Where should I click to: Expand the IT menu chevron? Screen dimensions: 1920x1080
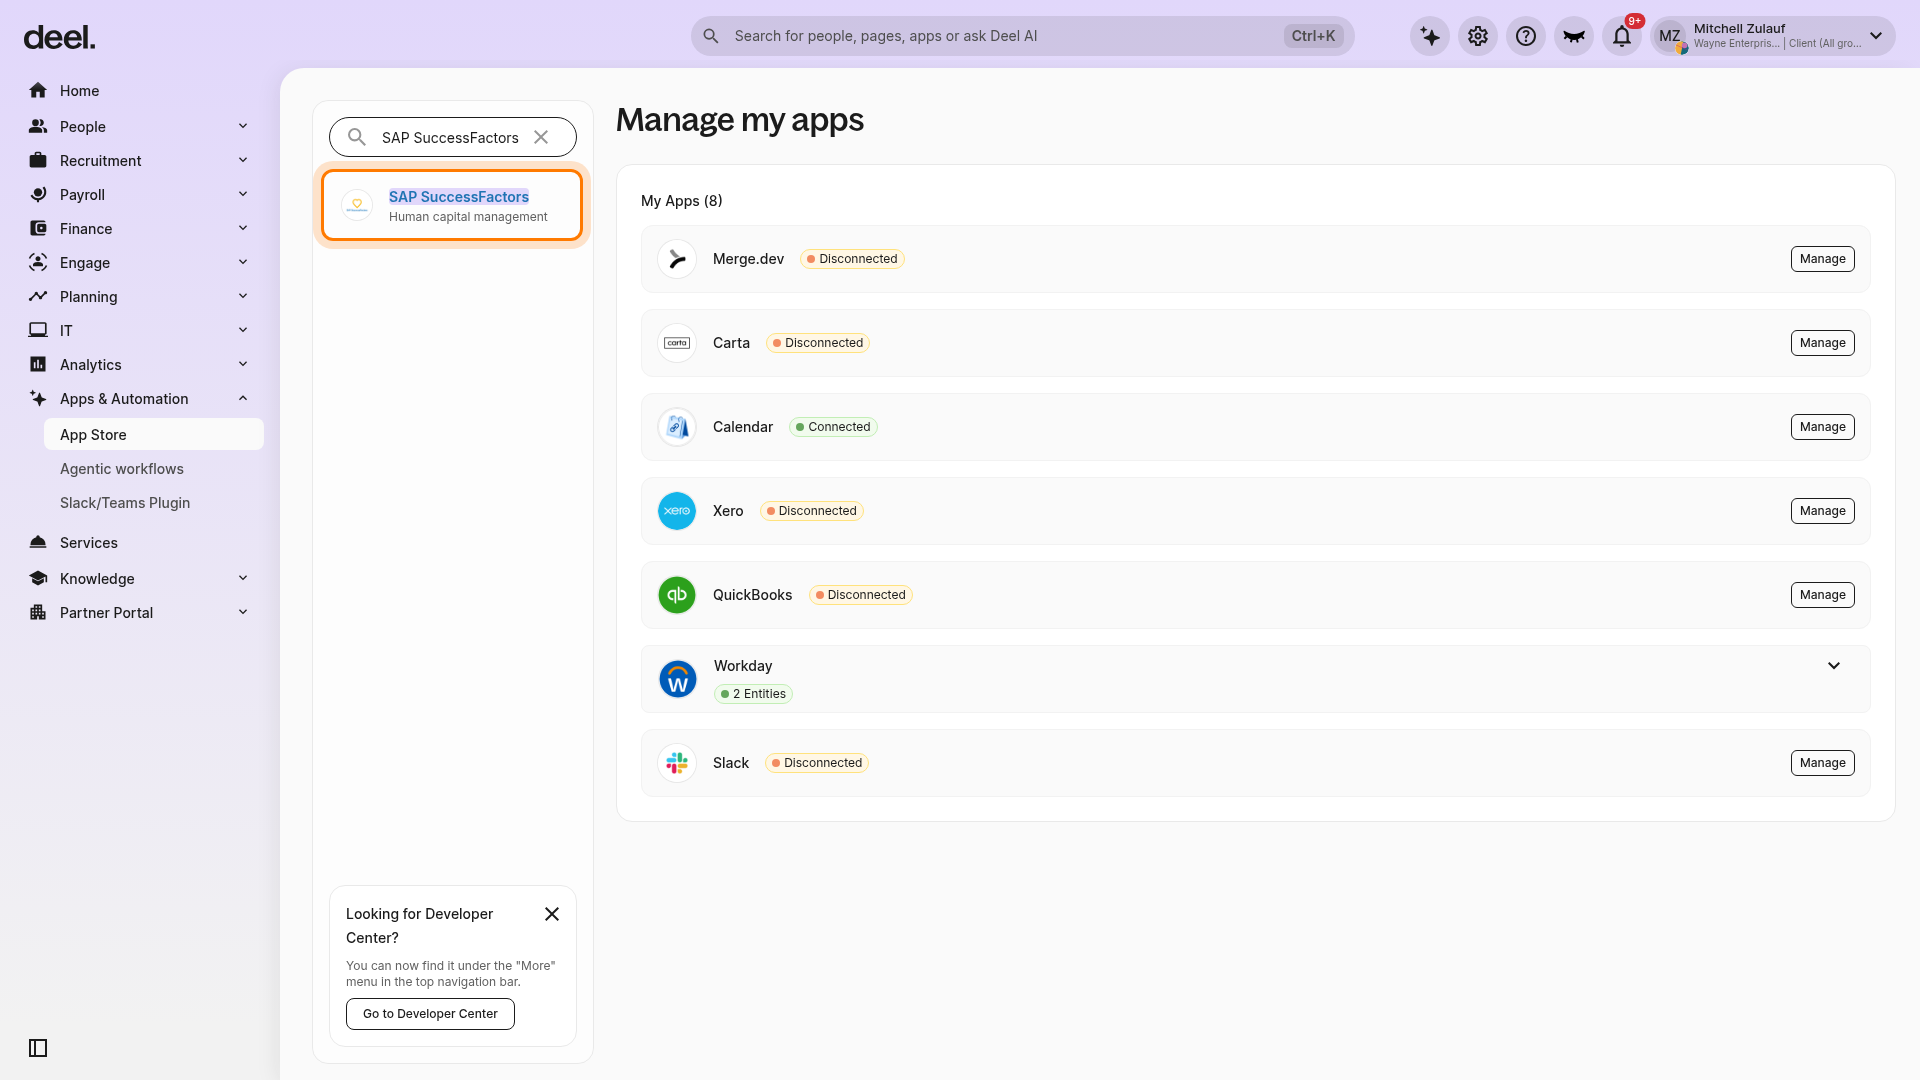(243, 330)
